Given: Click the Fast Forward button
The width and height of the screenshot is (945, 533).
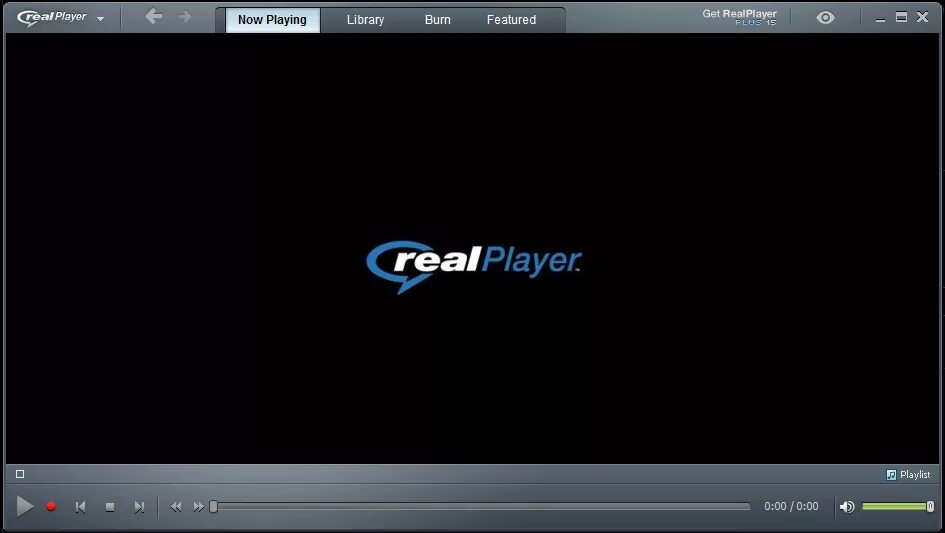Looking at the screenshot, I should tap(198, 507).
